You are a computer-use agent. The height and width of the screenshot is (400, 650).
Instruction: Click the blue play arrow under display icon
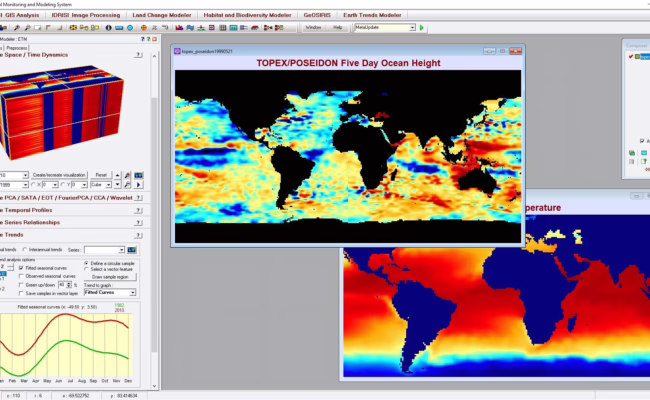(x=138, y=184)
